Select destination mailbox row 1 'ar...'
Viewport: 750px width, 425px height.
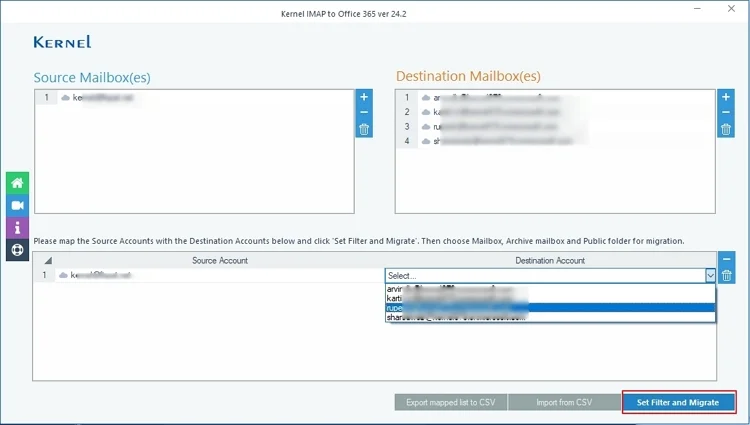point(555,98)
